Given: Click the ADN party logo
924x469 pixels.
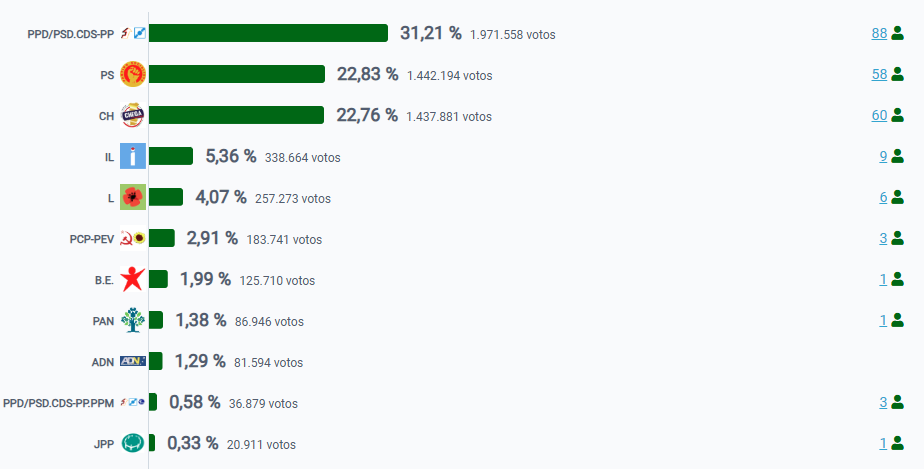Looking at the screenshot, I should 132,361.
